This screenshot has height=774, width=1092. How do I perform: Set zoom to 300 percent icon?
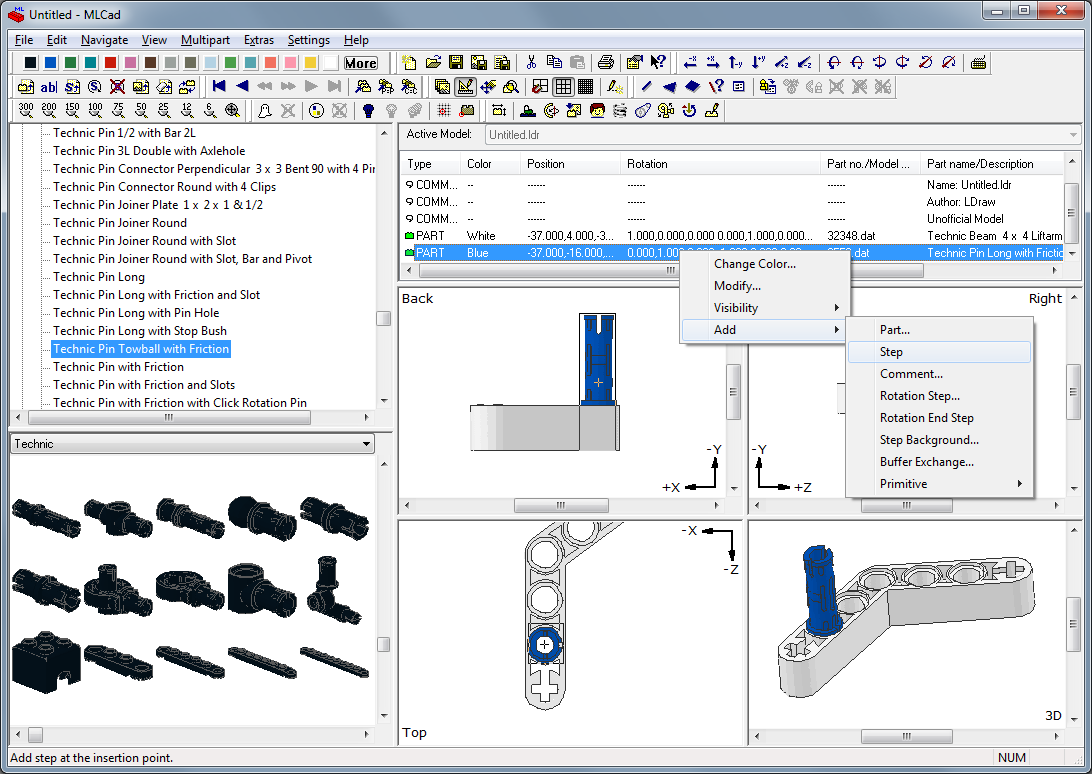click(x=26, y=110)
